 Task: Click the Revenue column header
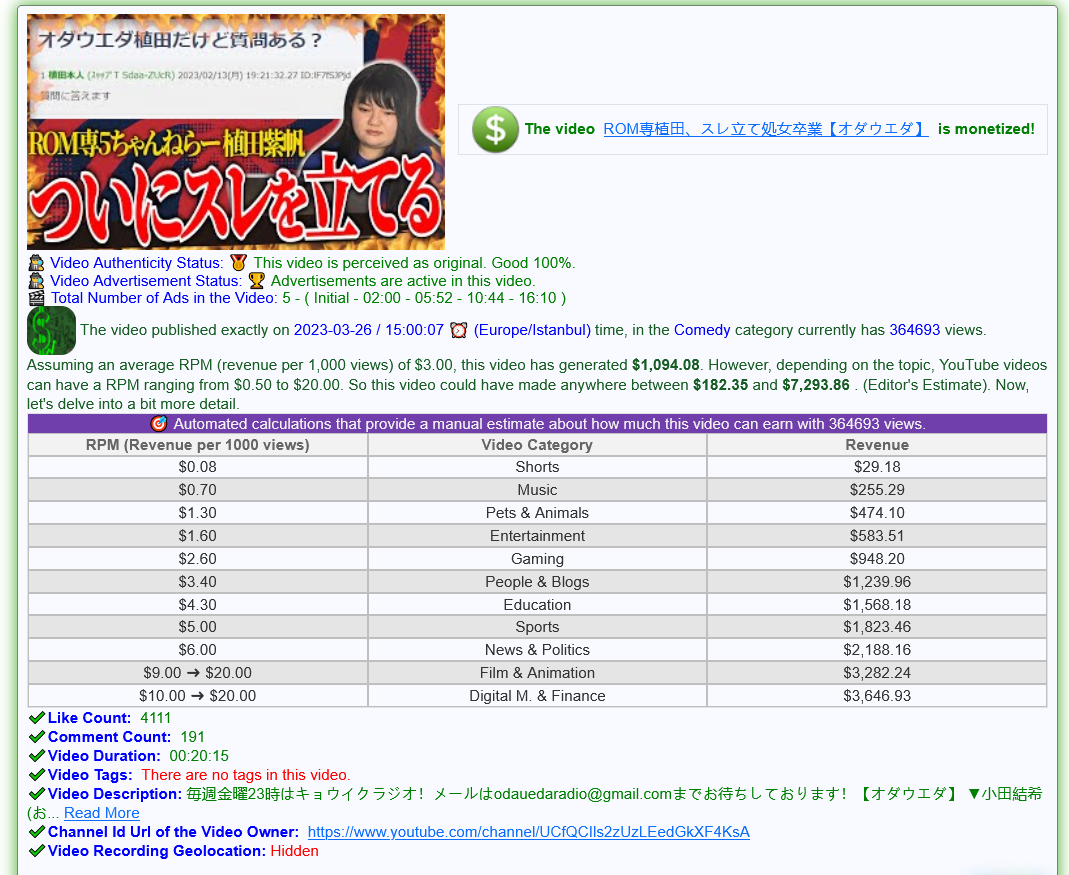877,445
